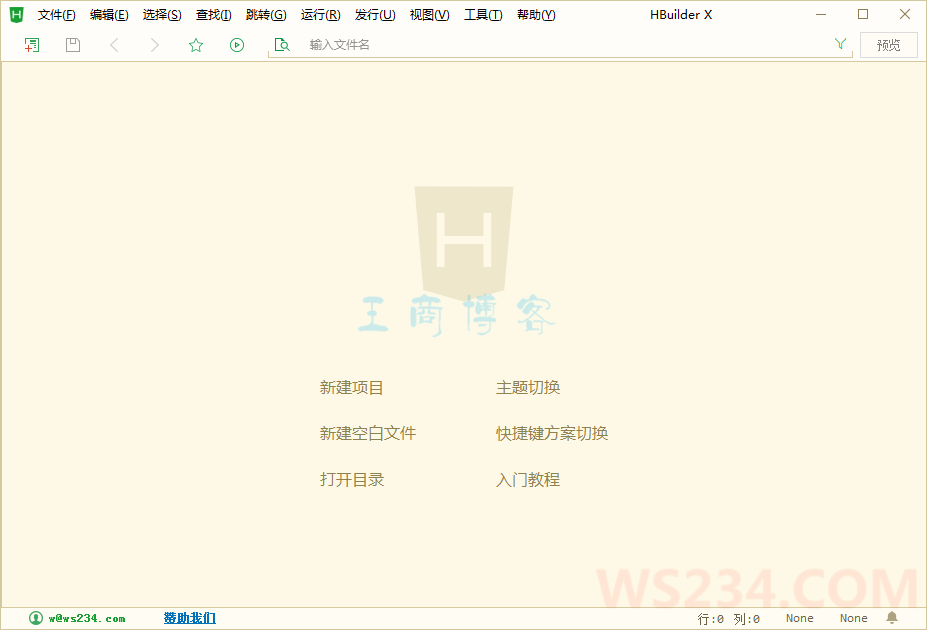Open the 编辑(E) menu
This screenshot has height=630, width=927.
109,15
